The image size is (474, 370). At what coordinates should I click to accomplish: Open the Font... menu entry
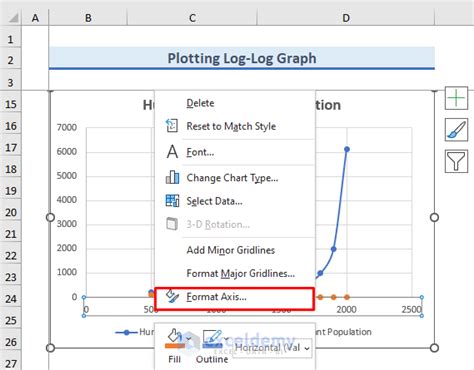click(200, 152)
